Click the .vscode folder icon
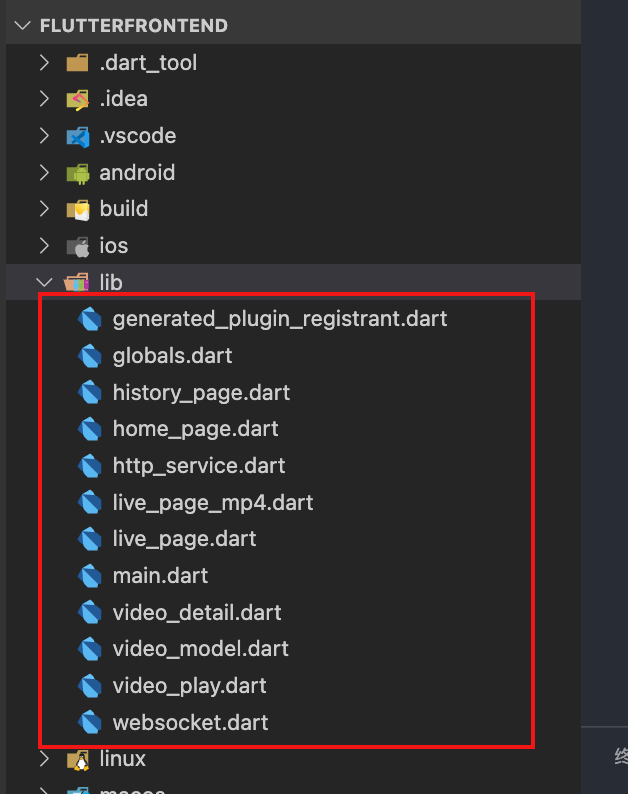This screenshot has width=628, height=794. (x=77, y=136)
